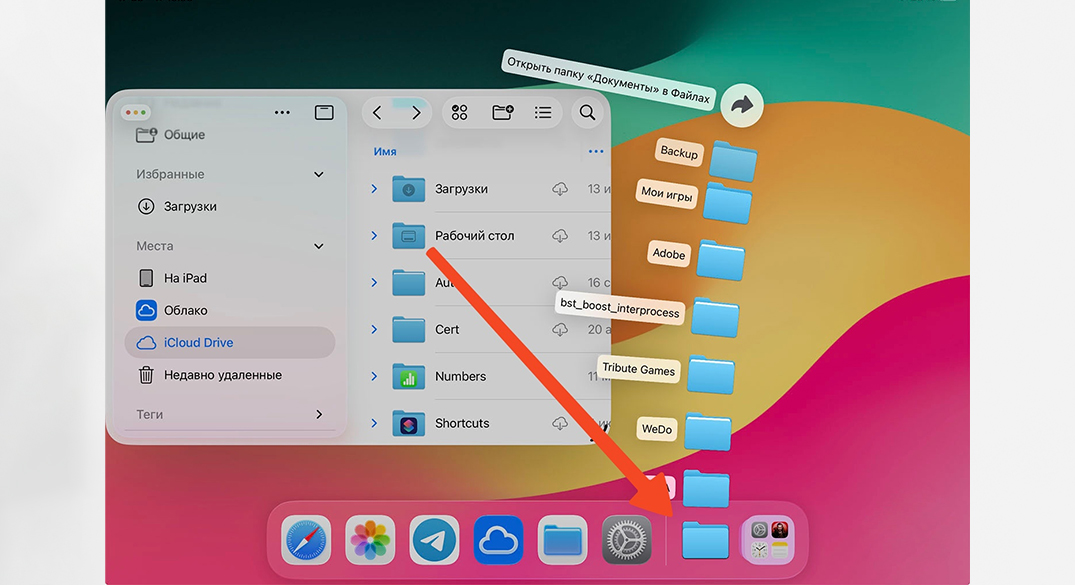Viewport: 1075px width, 585px height.
Task: Open list view options icon
Action: click(x=543, y=113)
